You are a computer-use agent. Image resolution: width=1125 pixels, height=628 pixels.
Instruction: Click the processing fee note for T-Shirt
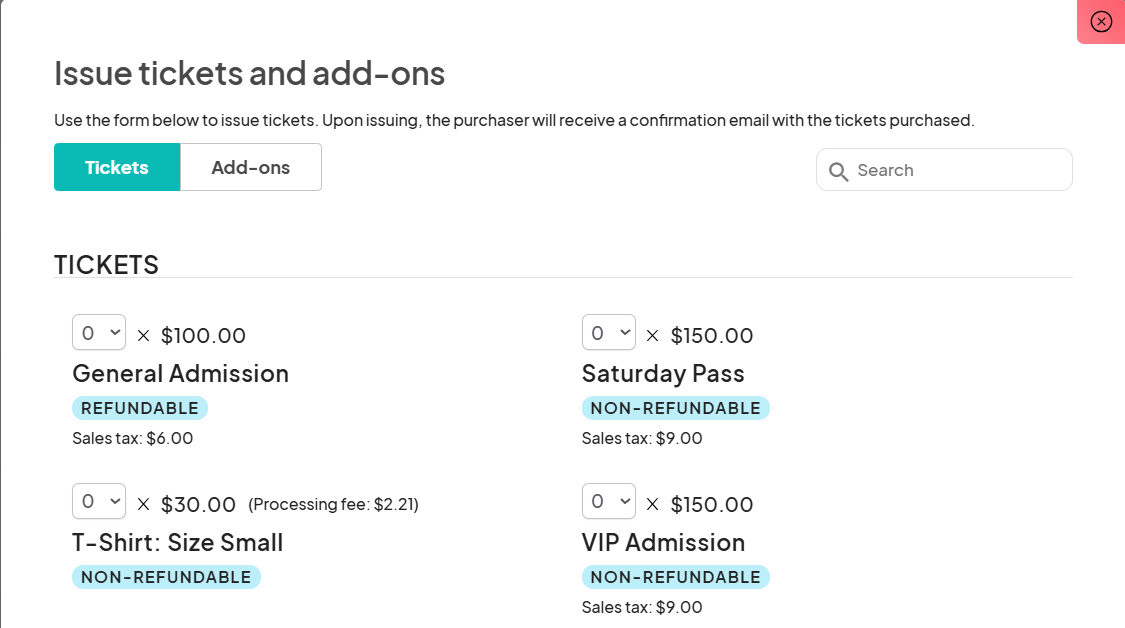334,504
